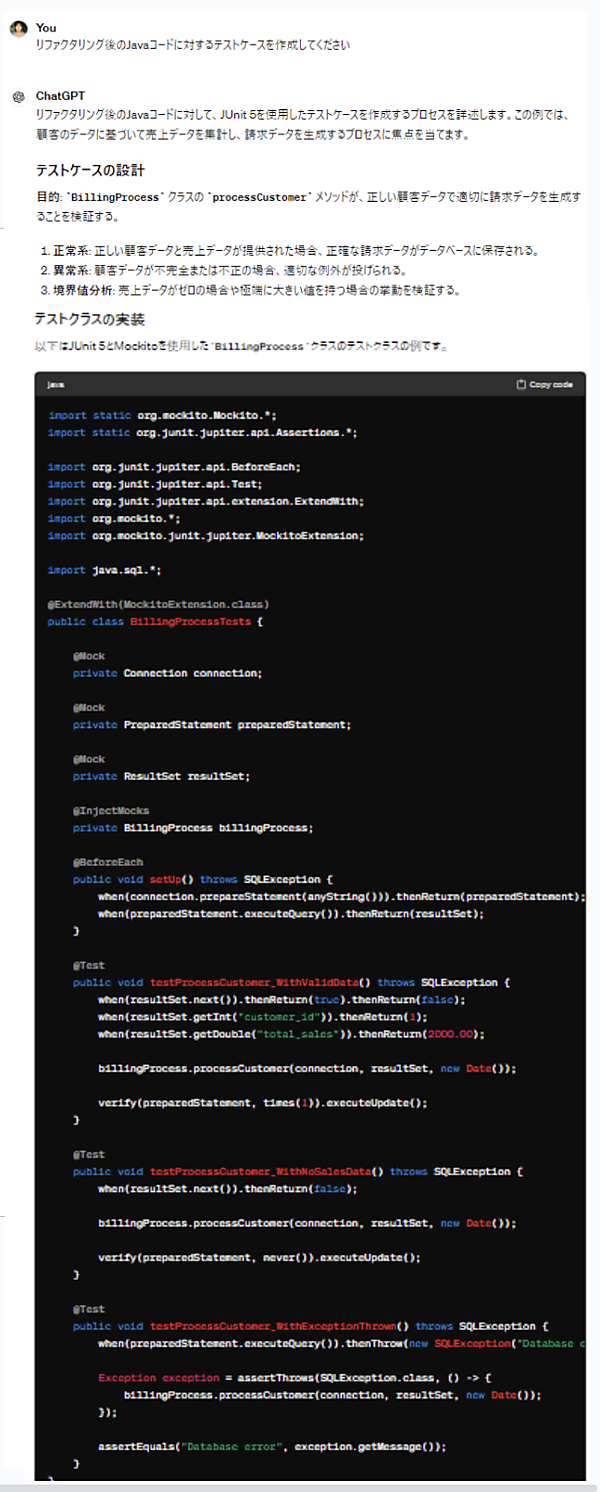Click the 'verify(preparedStatement, times(1))' line
Viewport: 600px width, 1492px height.
(x=263, y=1103)
